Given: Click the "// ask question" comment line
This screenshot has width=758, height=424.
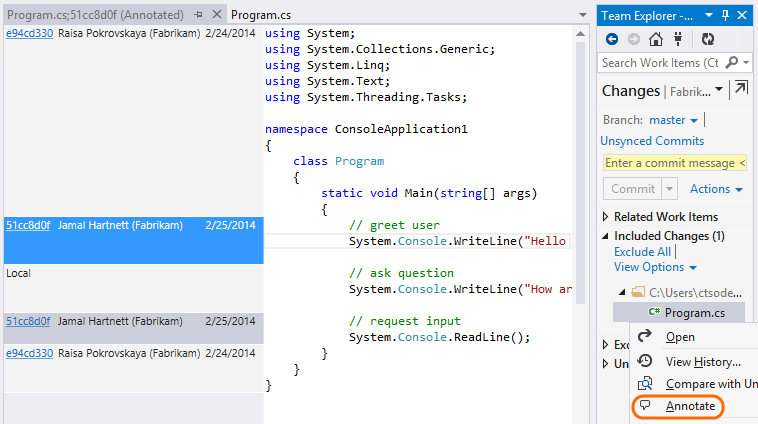Looking at the screenshot, I should 401,273.
